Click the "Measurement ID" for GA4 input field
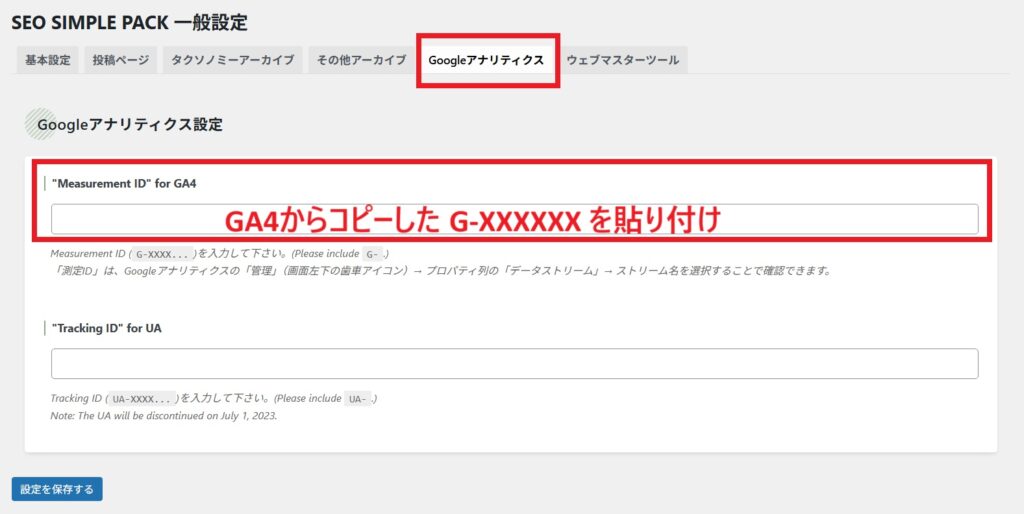Viewport: 1024px width, 514px height. 515,219
